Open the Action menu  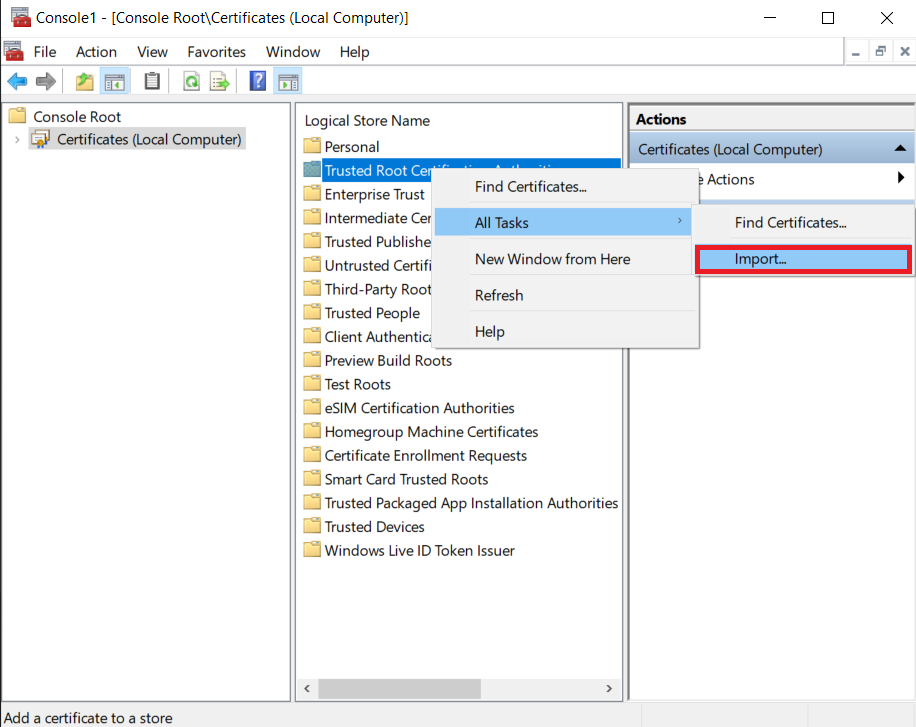(96, 52)
